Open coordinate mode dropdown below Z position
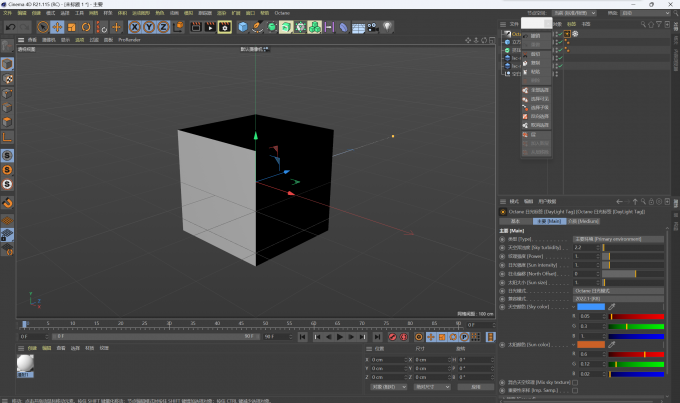This screenshot has width=680, height=403. pos(389,387)
